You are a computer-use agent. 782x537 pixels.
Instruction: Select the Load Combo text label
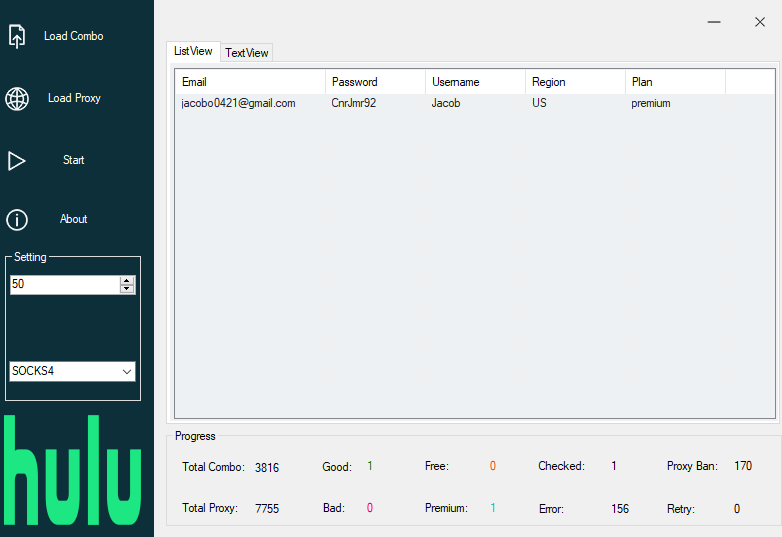click(73, 36)
